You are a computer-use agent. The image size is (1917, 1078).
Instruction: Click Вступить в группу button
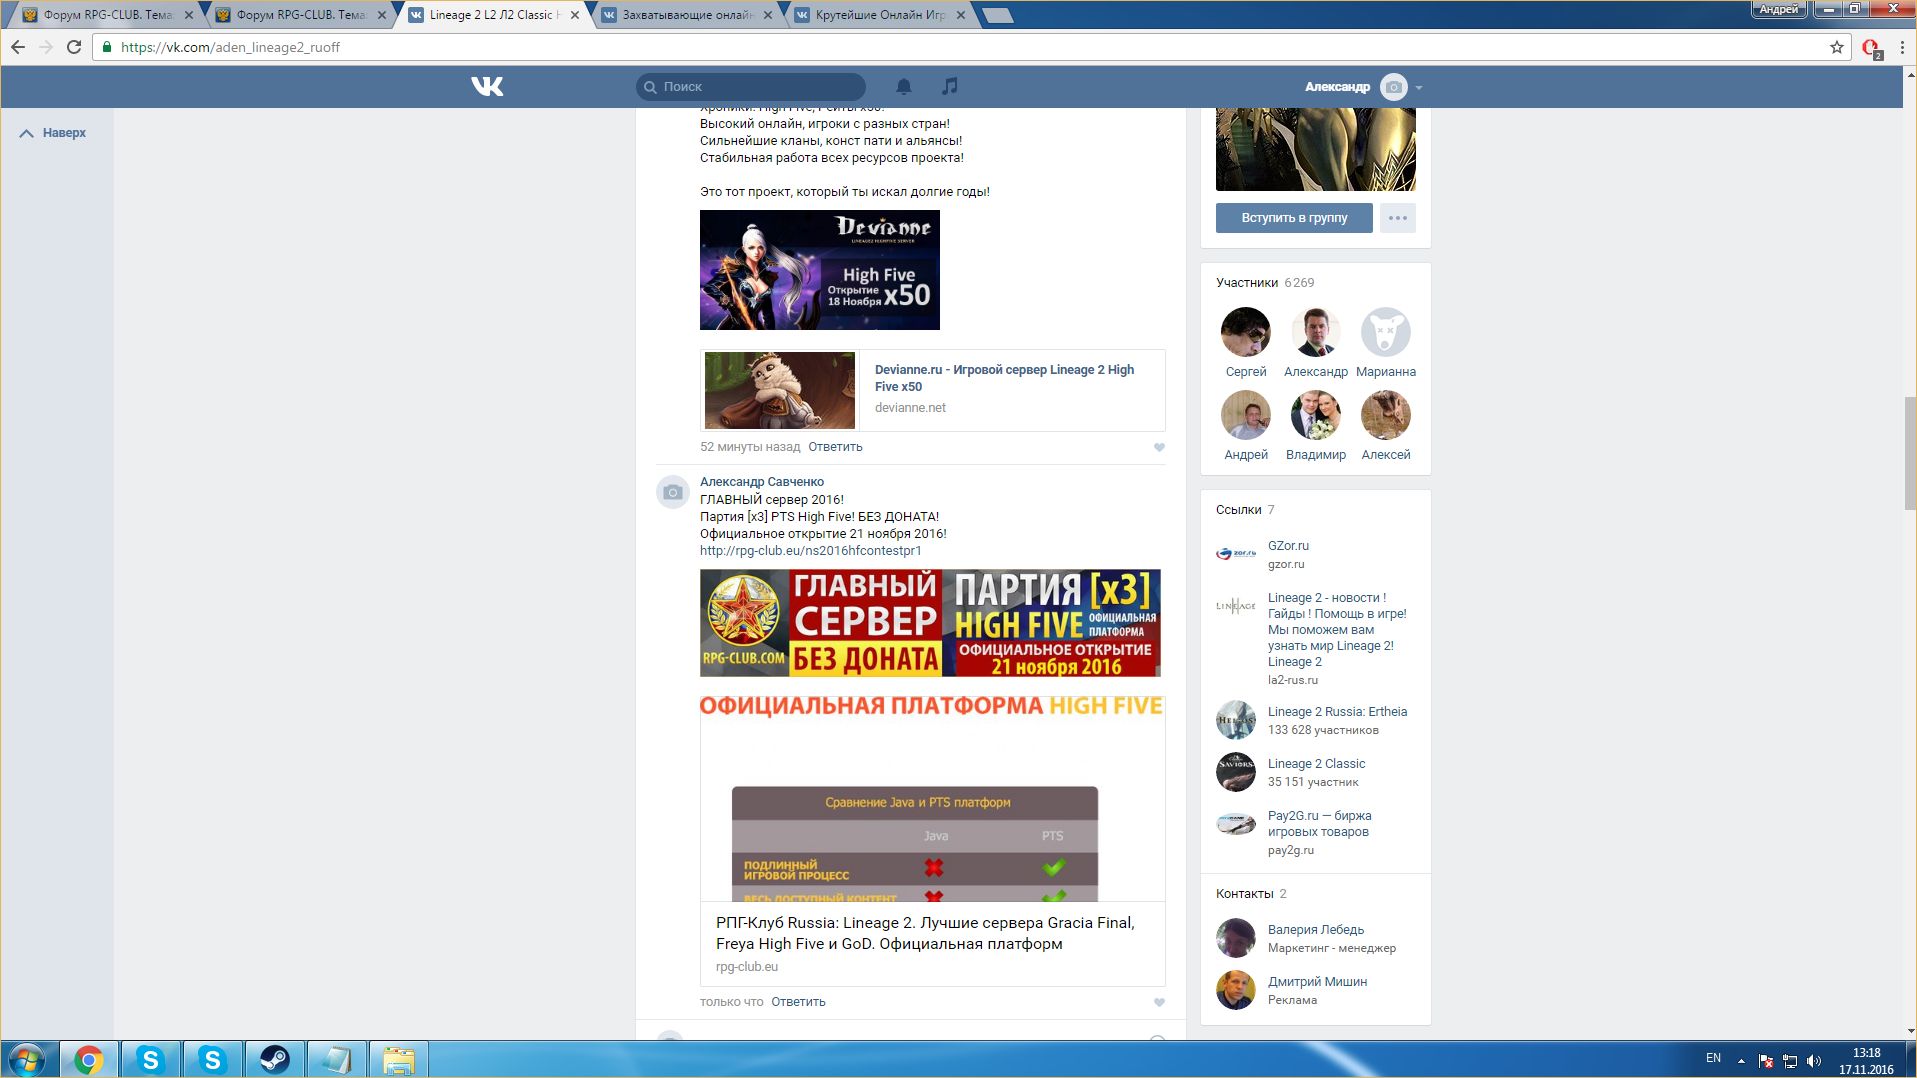pos(1294,218)
